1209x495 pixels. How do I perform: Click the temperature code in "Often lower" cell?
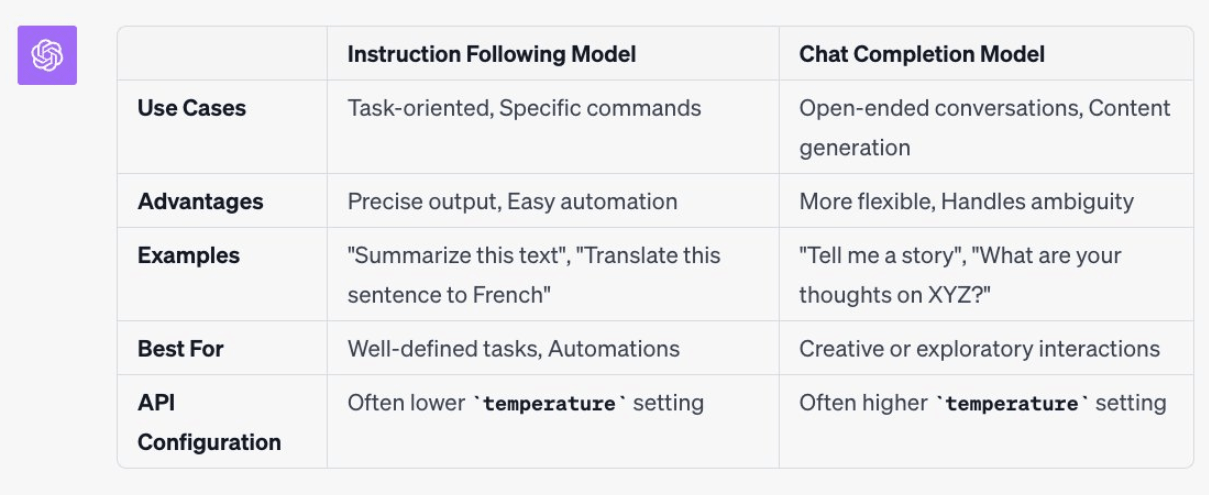click(548, 404)
